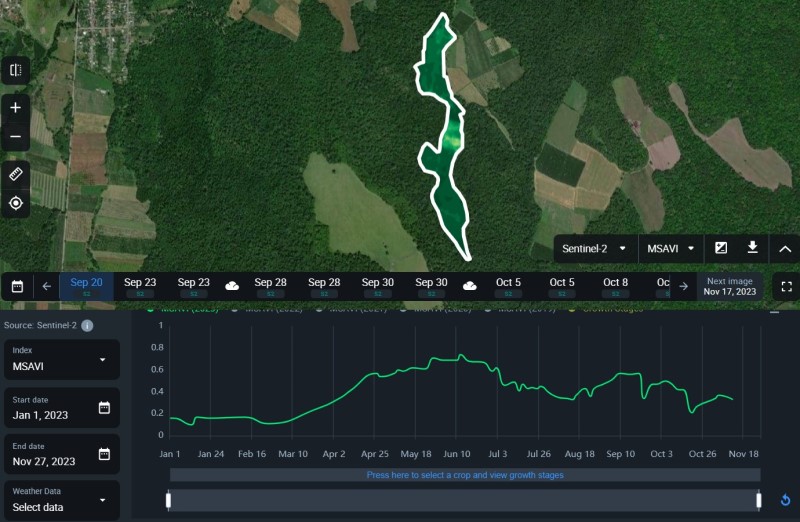
Task: Reset the chart range zoom
Action: 785,500
